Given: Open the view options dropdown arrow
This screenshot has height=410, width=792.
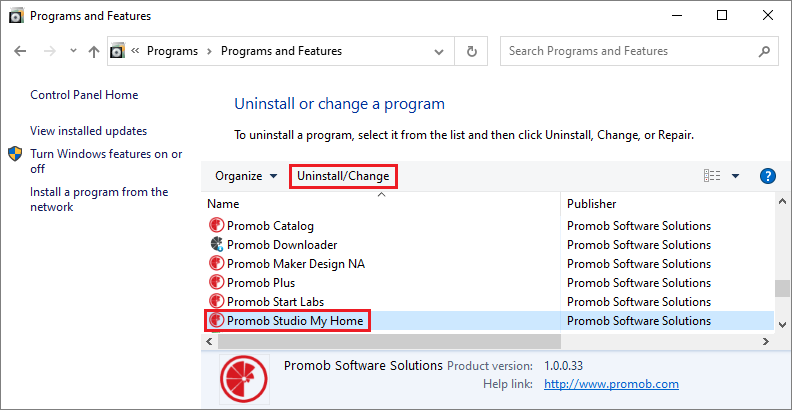Looking at the screenshot, I should pyautogui.click(x=735, y=176).
